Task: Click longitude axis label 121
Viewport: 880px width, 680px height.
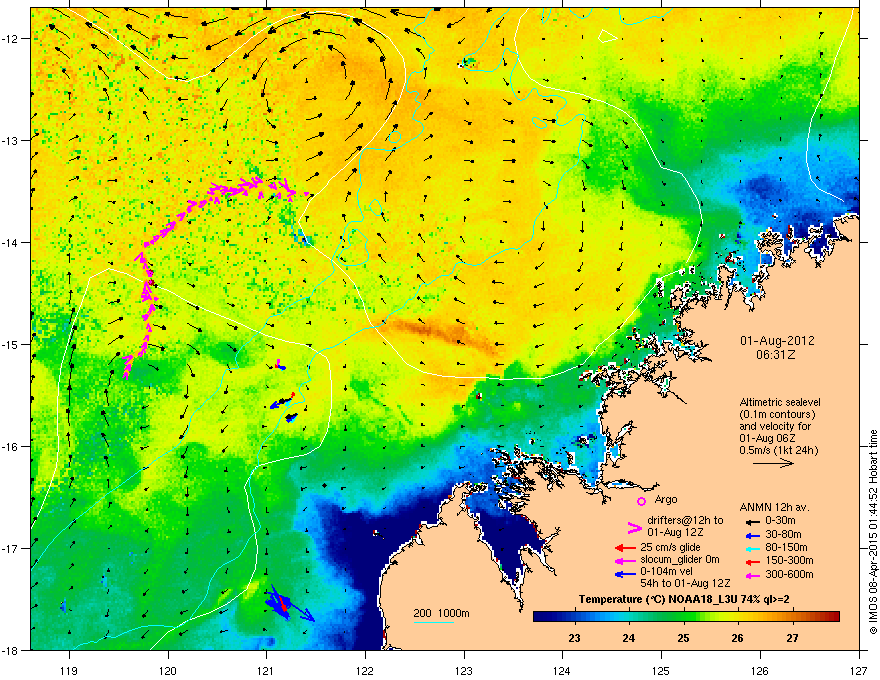Action: [267, 670]
